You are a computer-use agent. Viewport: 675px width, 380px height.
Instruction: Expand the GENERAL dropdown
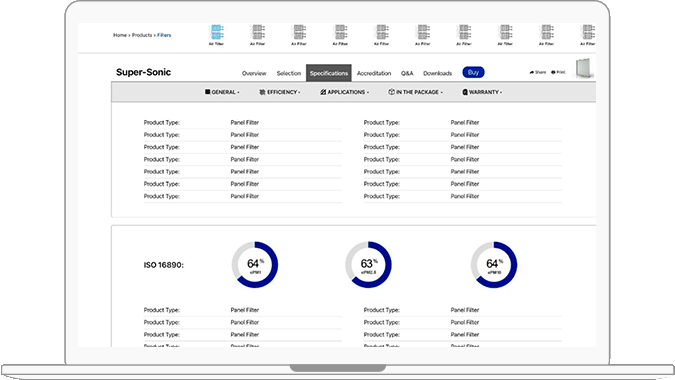click(x=222, y=92)
